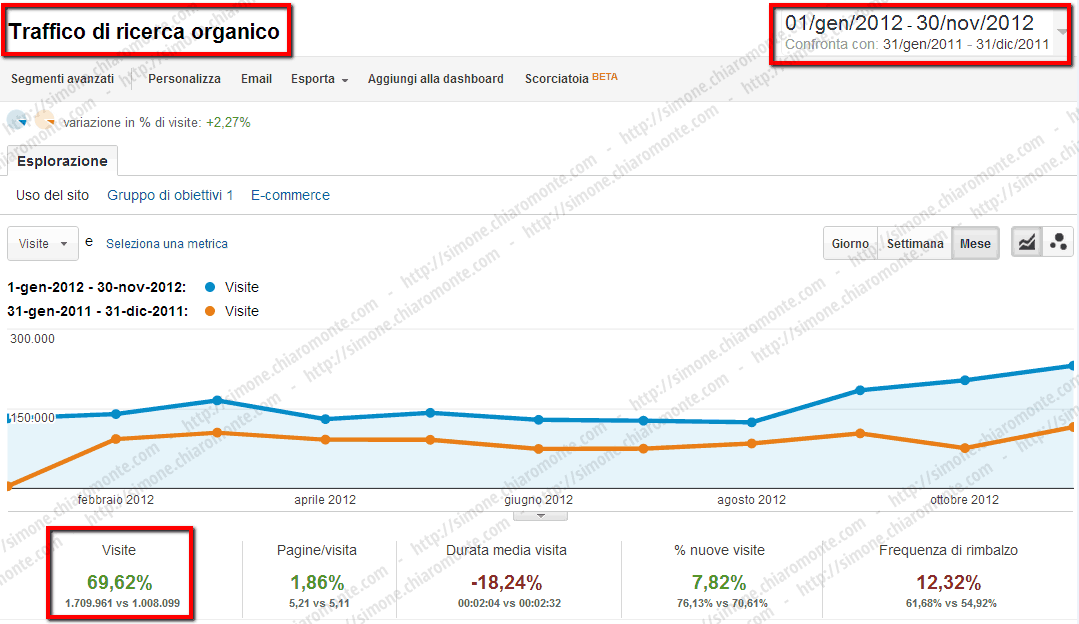Switch to Uso del sito view
1079x624 pixels.
click(52, 195)
